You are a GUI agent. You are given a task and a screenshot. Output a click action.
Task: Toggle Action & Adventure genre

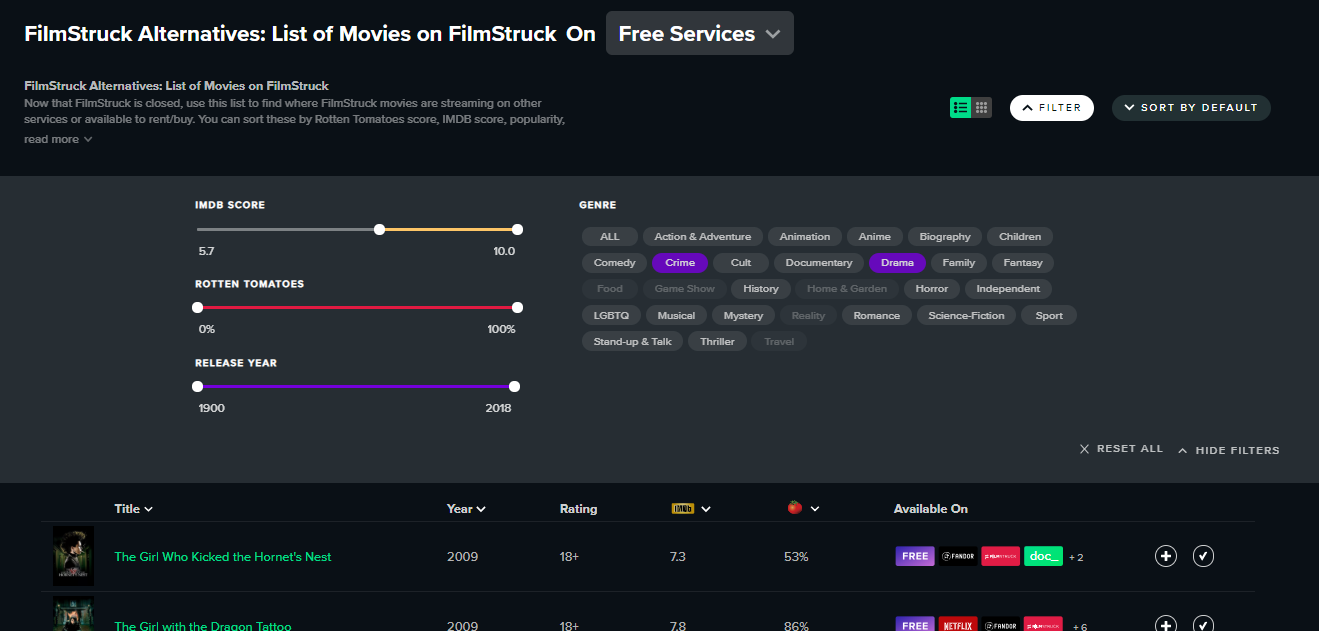(x=703, y=237)
